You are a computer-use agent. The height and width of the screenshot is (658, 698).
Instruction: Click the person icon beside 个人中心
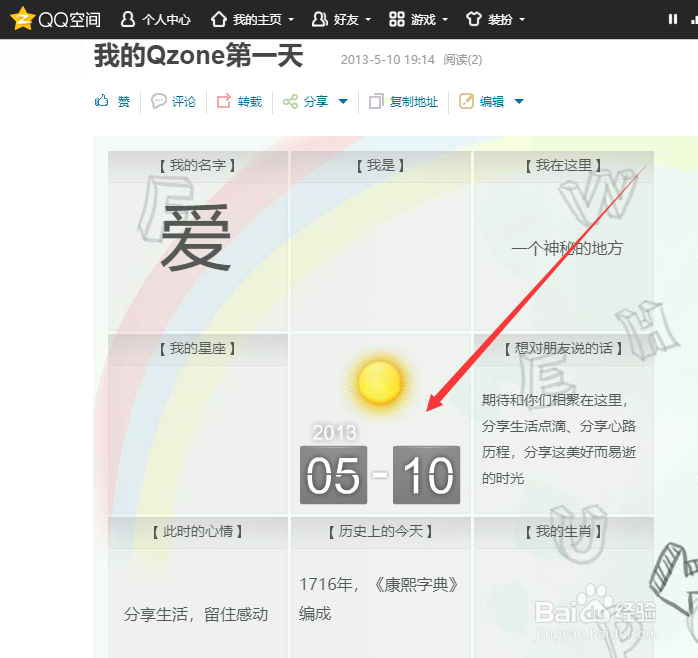[x=128, y=19]
